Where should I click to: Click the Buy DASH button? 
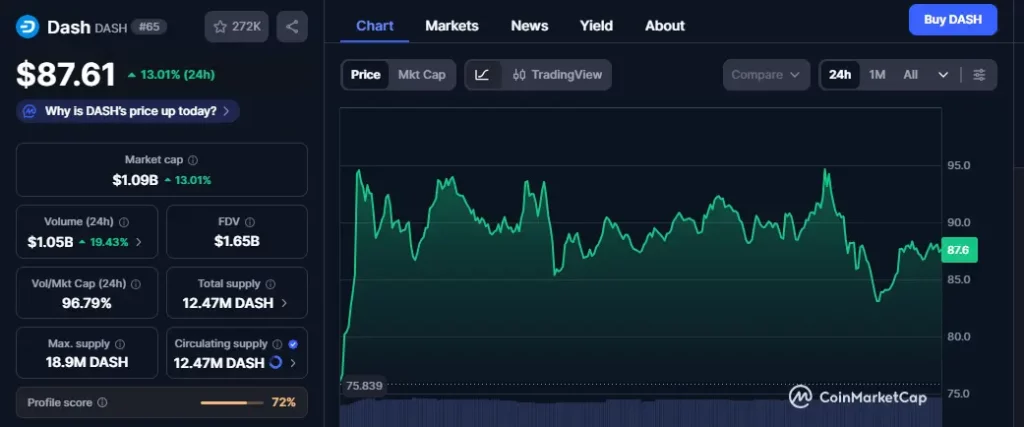(952, 19)
